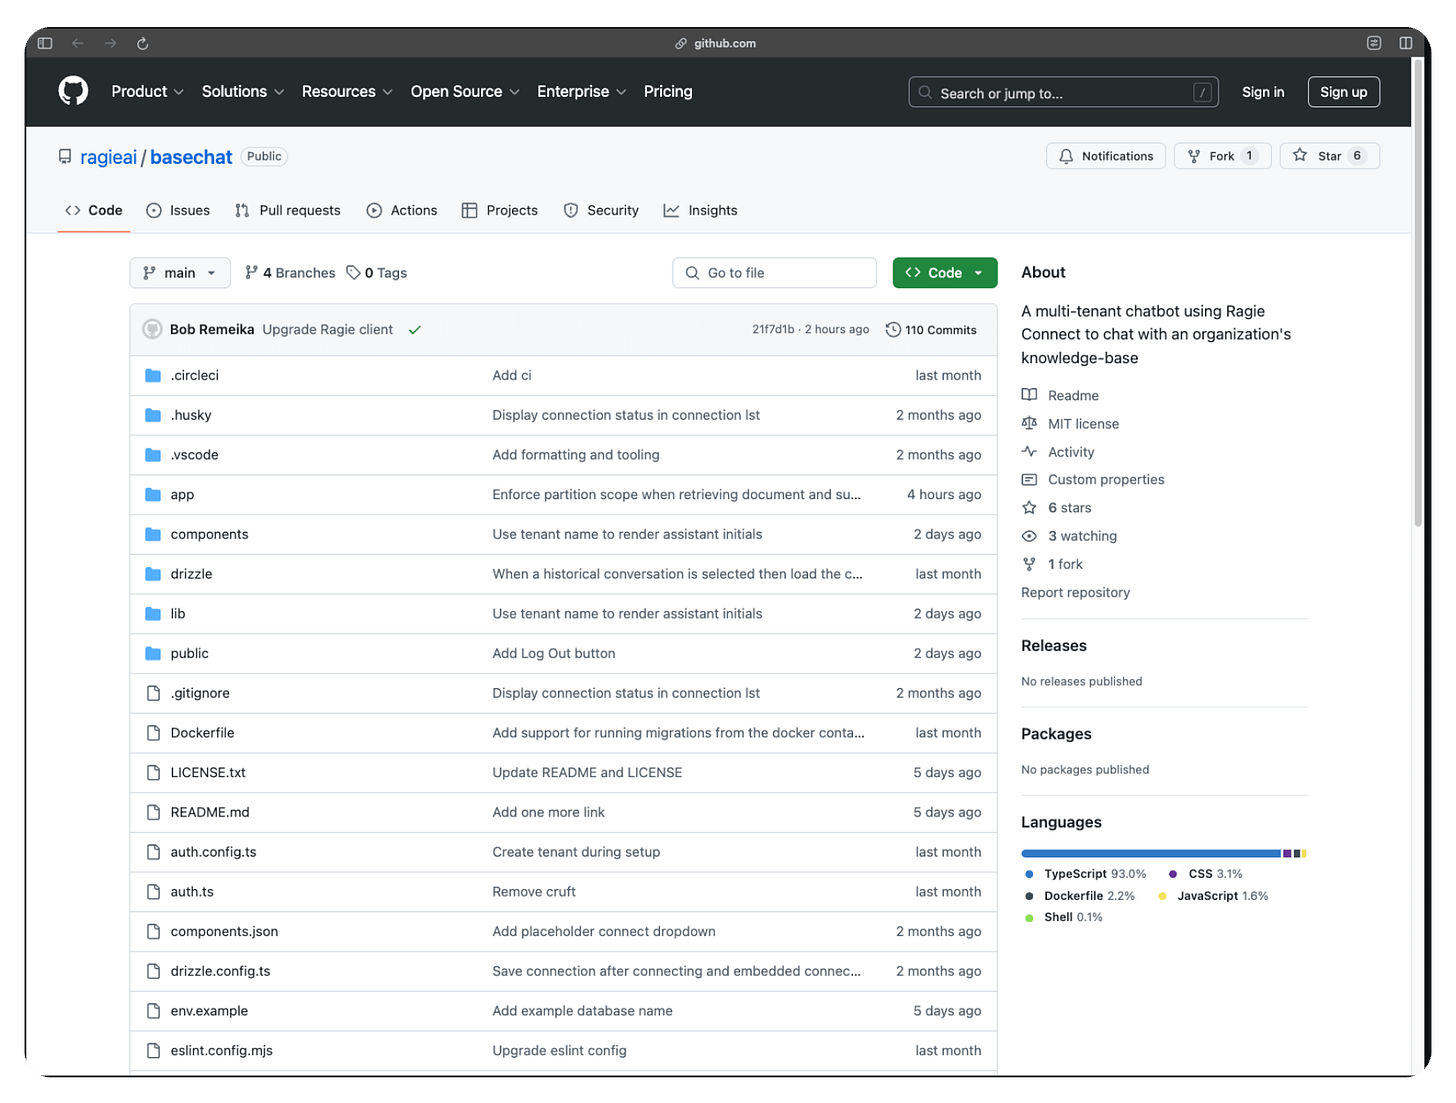Viewport: 1456px width, 1103px height.
Task: Click the notifications bell icon
Action: pos(1066,156)
